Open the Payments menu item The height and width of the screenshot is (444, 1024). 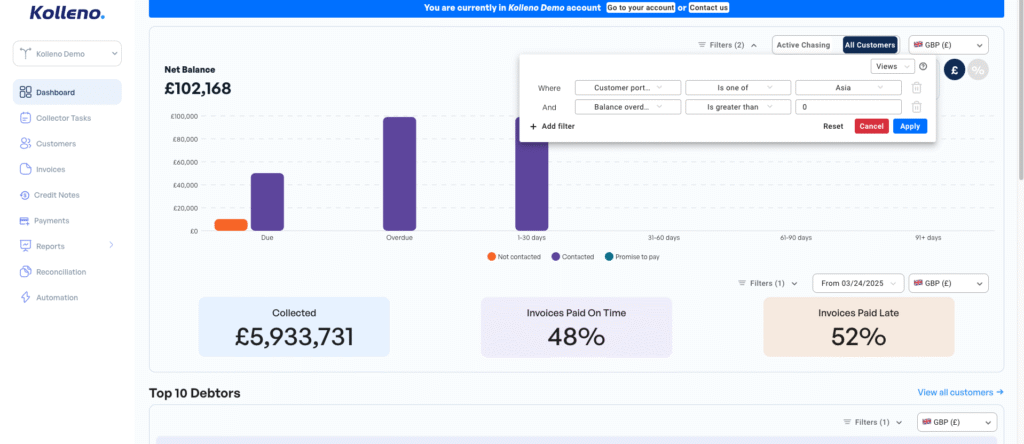click(x=51, y=220)
